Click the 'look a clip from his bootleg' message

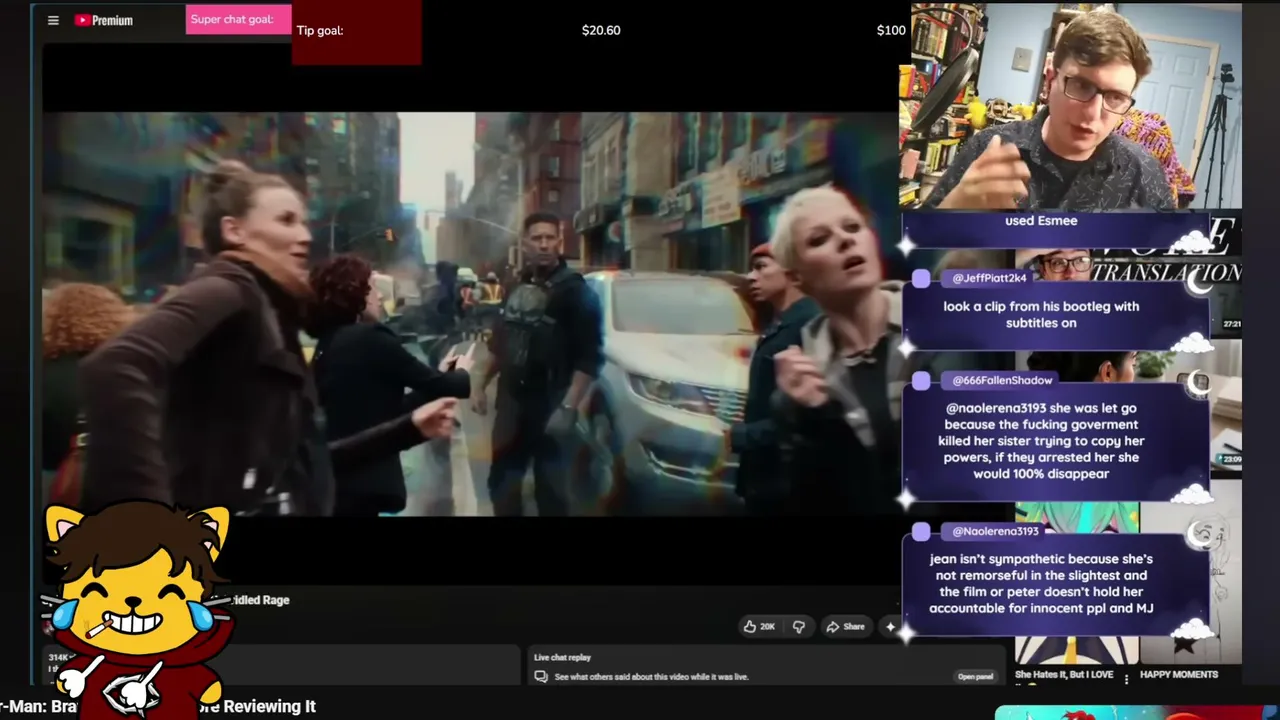(1041, 315)
